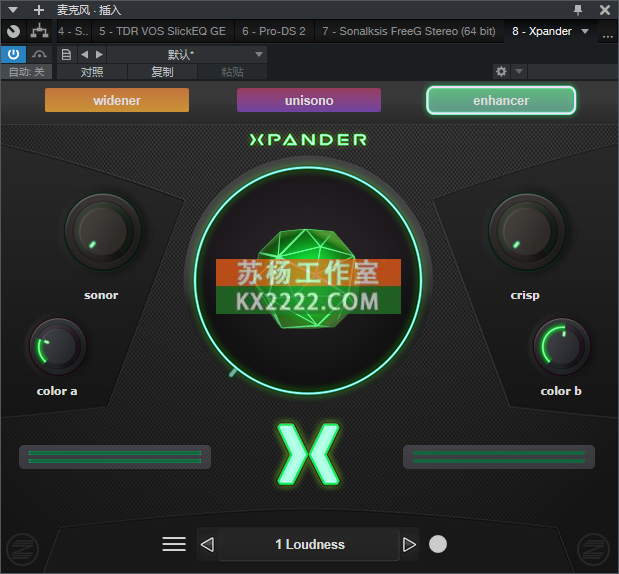Click the glowing X logo button
Viewport: 619px width, 574px height.
tap(308, 454)
